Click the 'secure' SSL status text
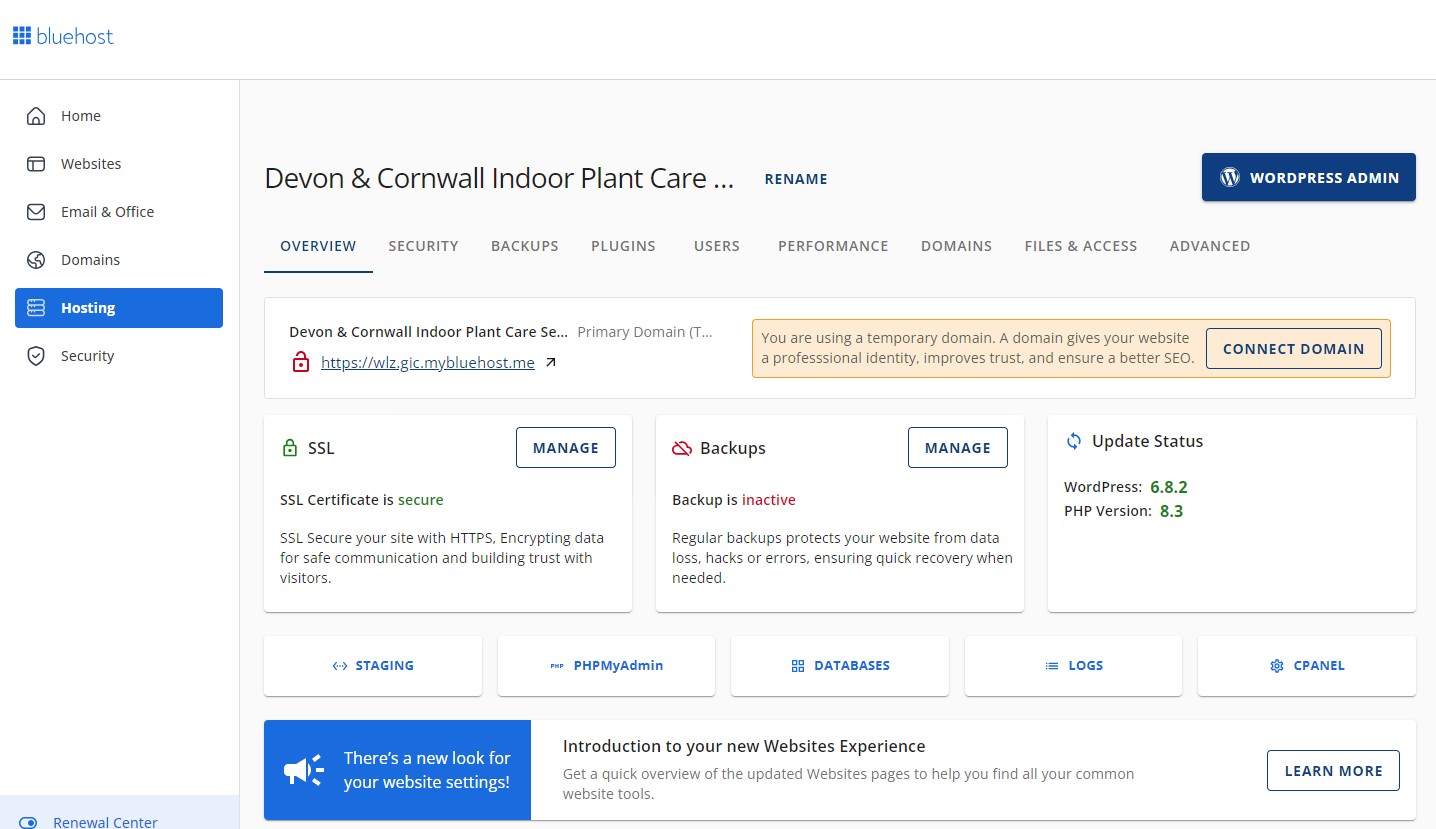Image resolution: width=1436 pixels, height=829 pixels. point(421,500)
